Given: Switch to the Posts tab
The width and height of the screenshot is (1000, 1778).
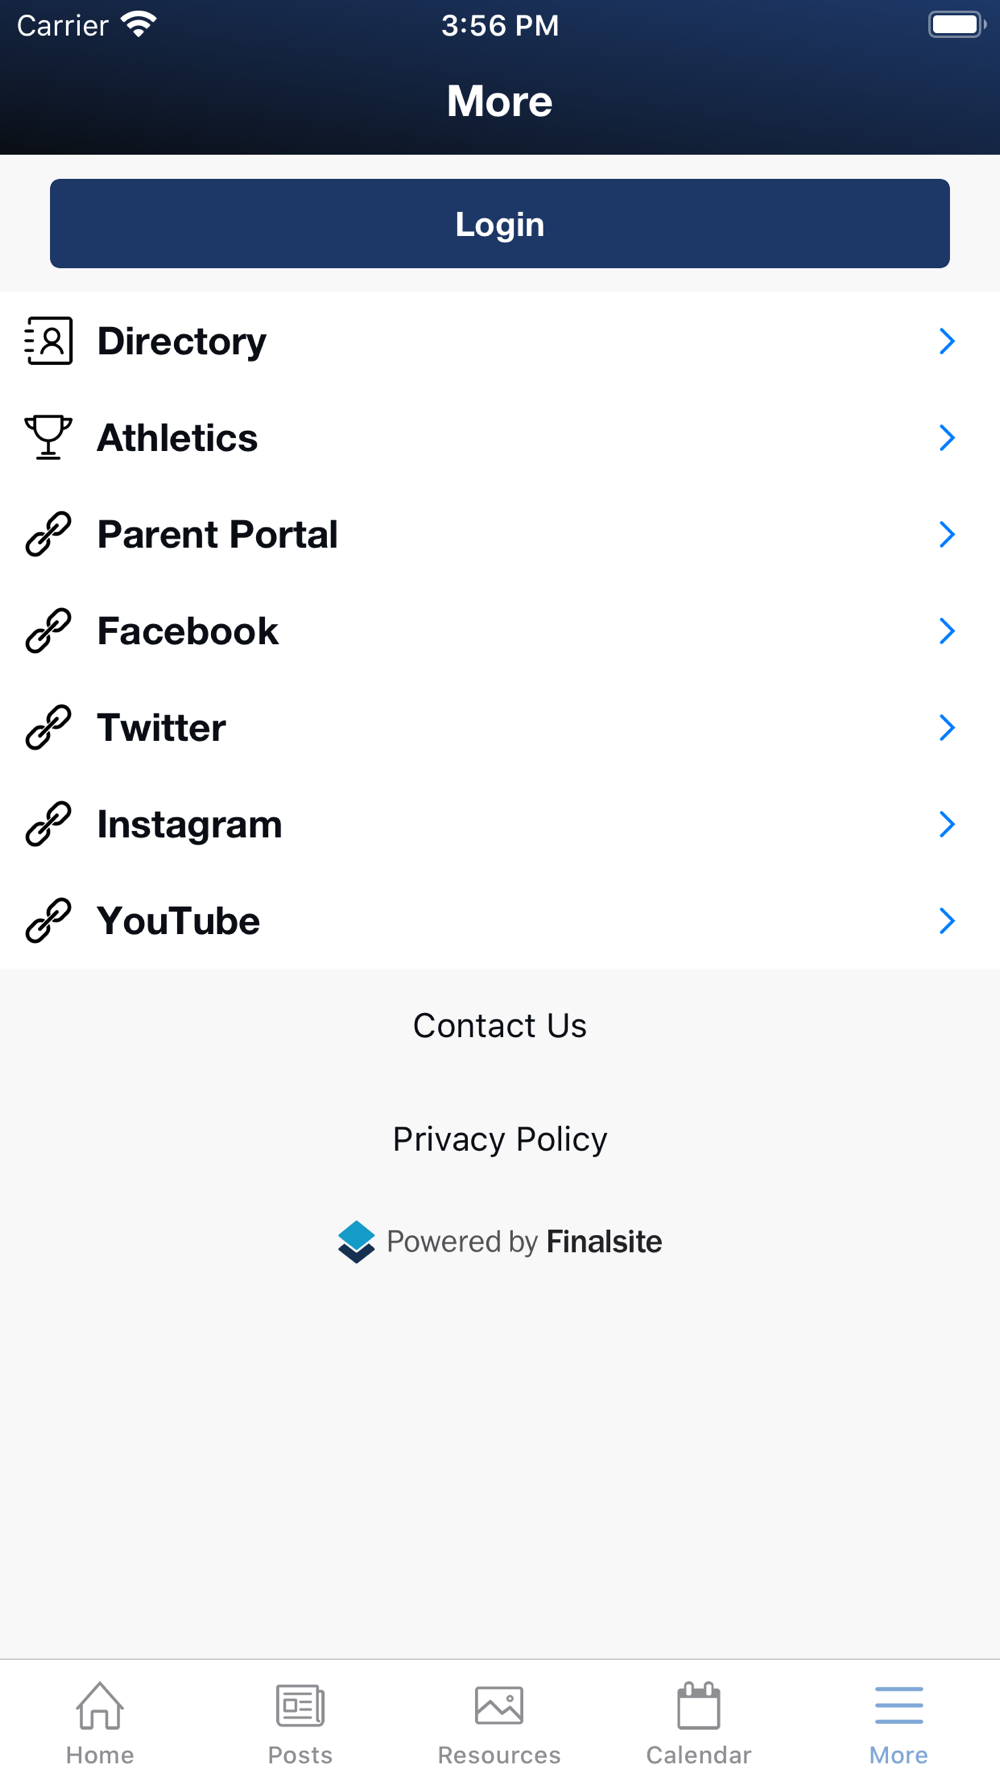Looking at the screenshot, I should [x=300, y=1724].
